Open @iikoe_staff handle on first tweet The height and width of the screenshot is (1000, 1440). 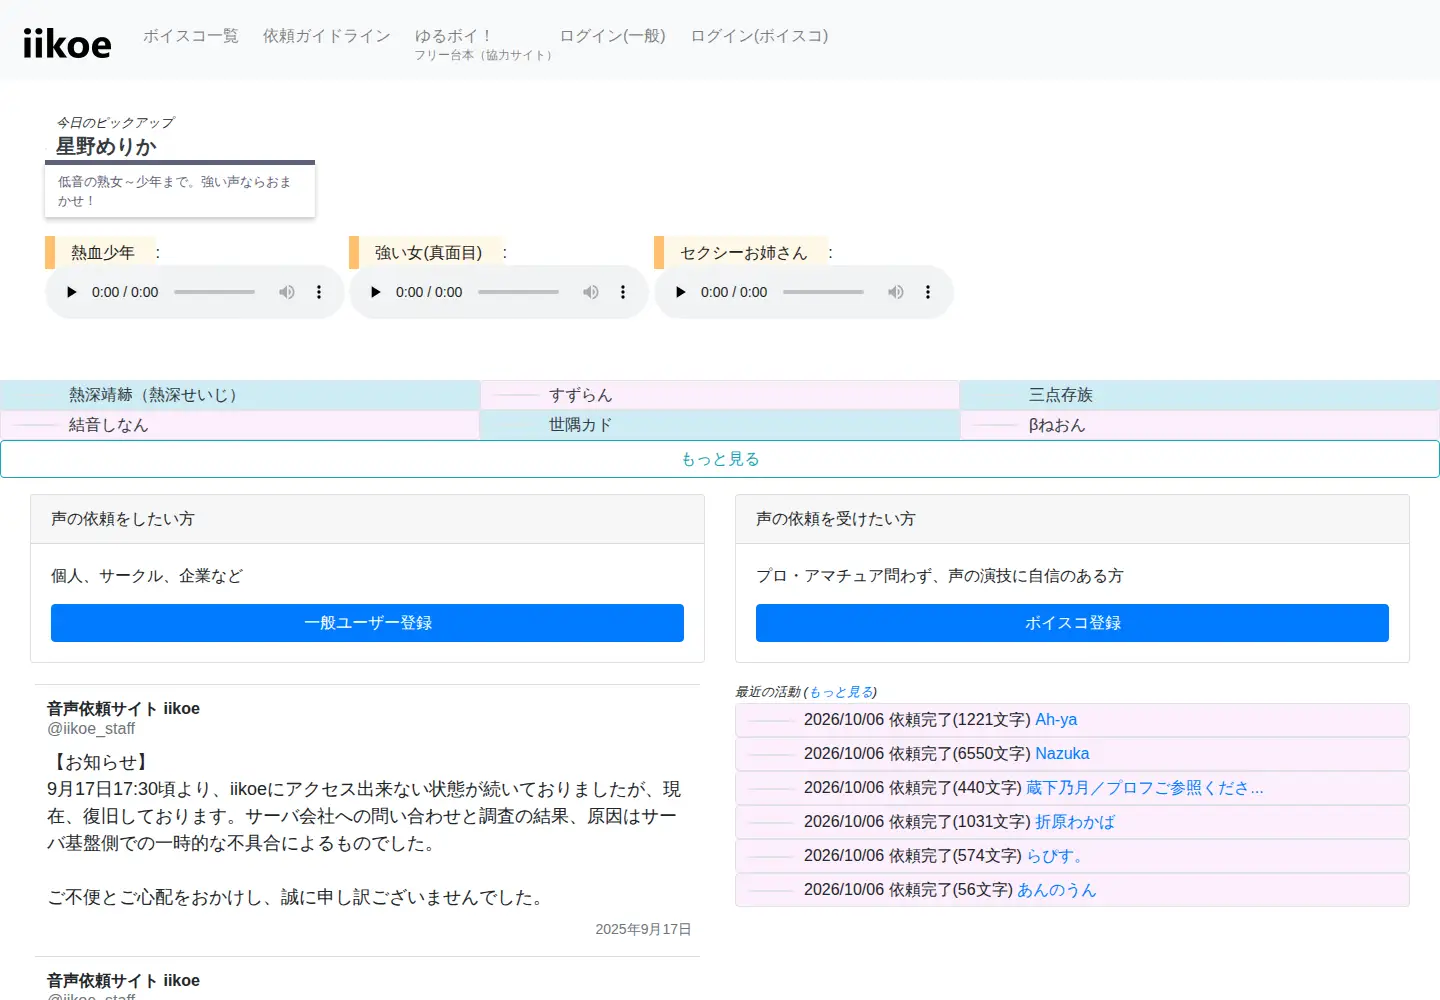[91, 729]
